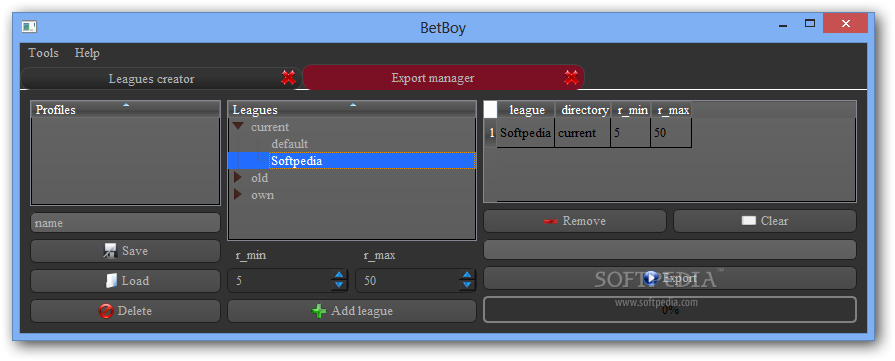Click the Profiles column header
Image resolution: width=895 pixels, height=361 pixels.
point(125,110)
